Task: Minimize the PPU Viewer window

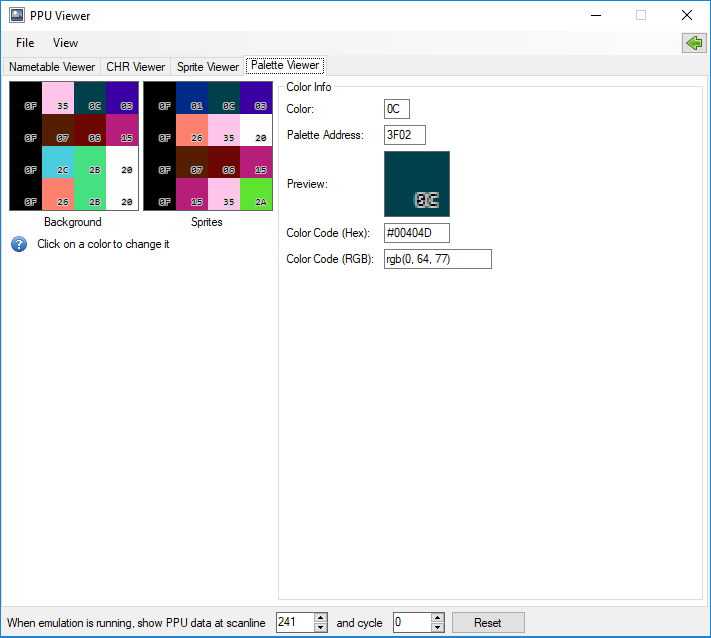Action: (x=596, y=15)
